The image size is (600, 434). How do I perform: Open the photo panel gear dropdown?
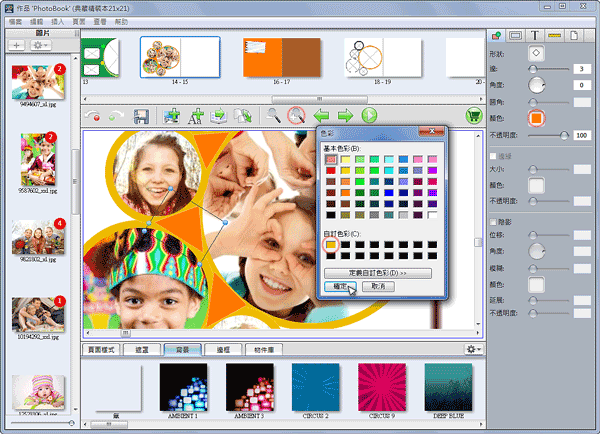[x=40, y=45]
